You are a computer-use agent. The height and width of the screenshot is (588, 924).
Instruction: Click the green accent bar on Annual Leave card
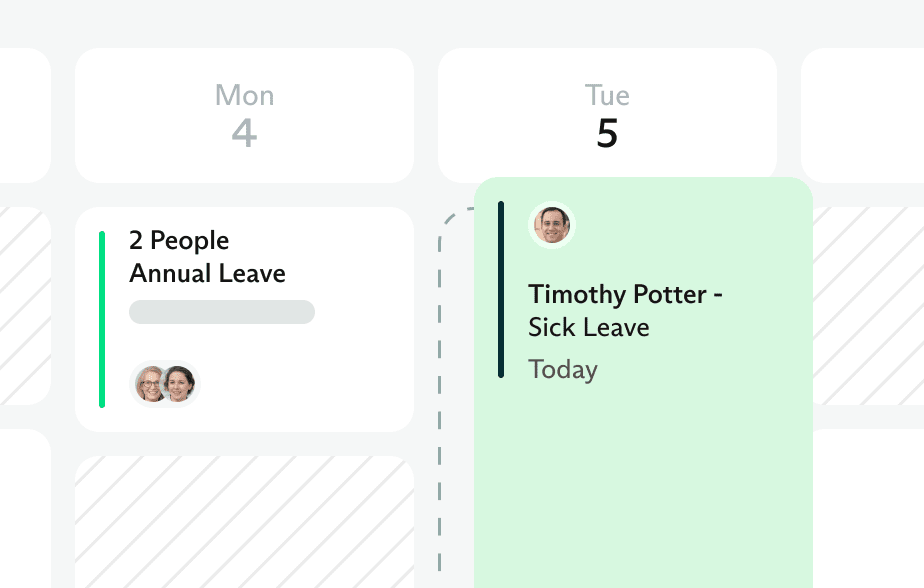tap(102, 319)
